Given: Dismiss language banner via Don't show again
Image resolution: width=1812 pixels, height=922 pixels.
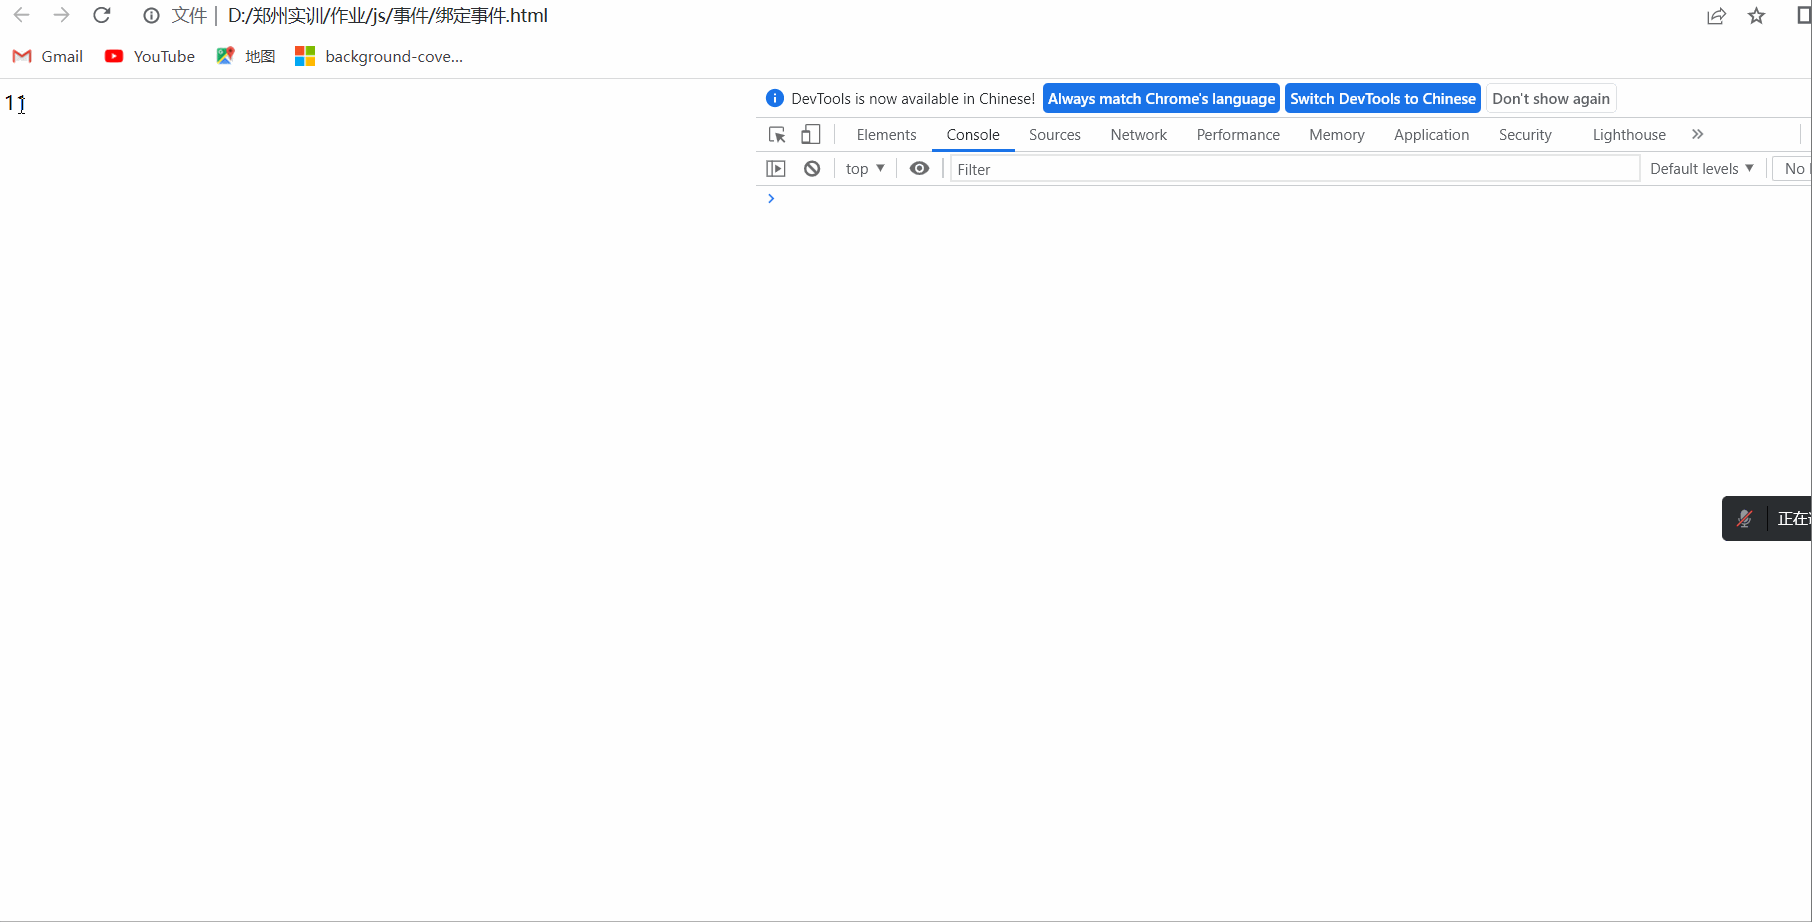Looking at the screenshot, I should tap(1551, 98).
